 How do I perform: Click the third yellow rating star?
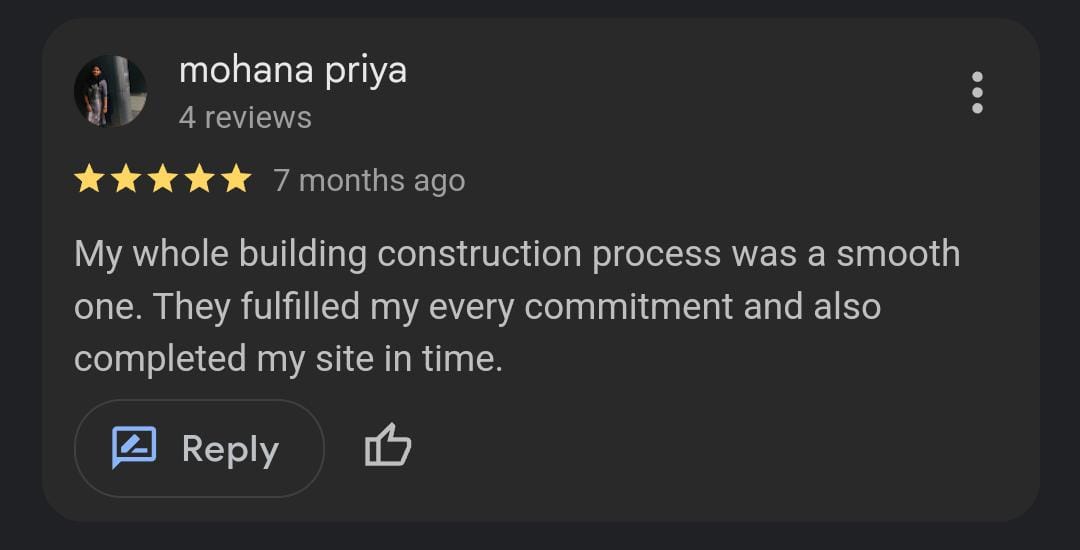click(x=162, y=180)
